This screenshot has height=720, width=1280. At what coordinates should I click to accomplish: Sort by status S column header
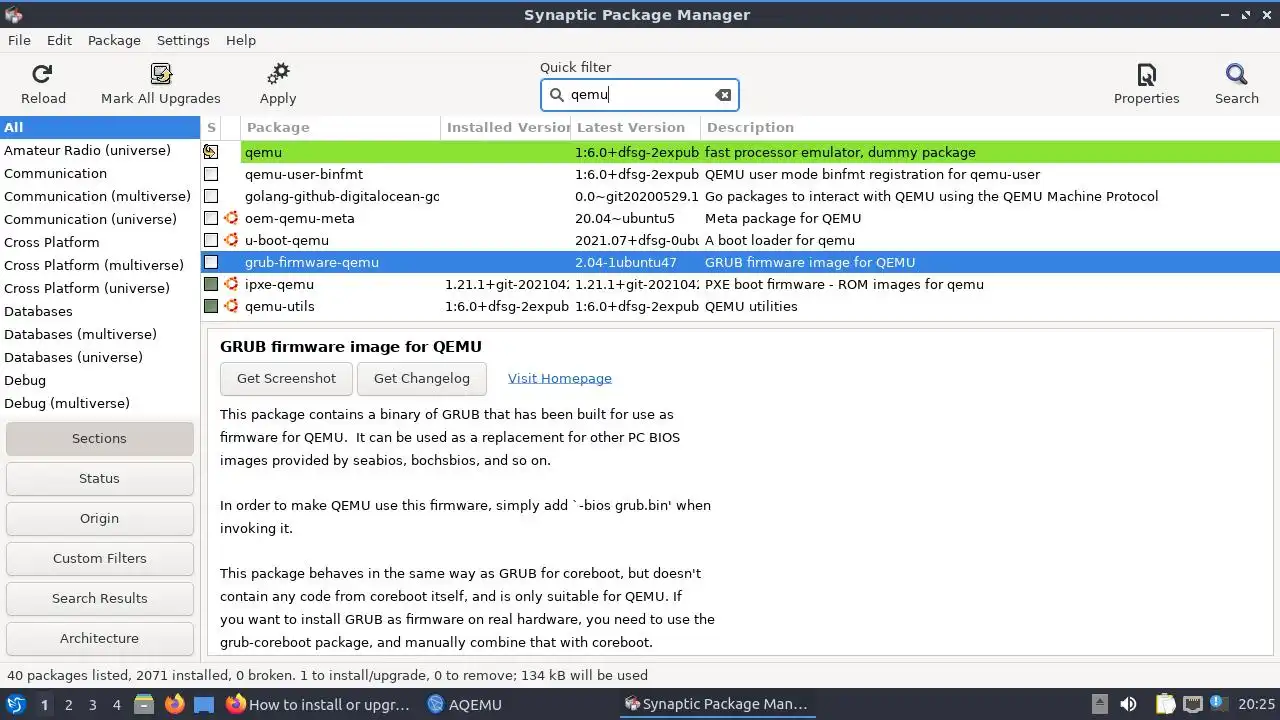[x=211, y=127]
